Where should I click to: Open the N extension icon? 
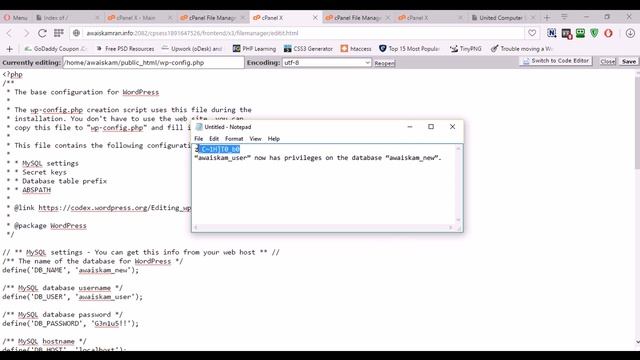[x=551, y=33]
